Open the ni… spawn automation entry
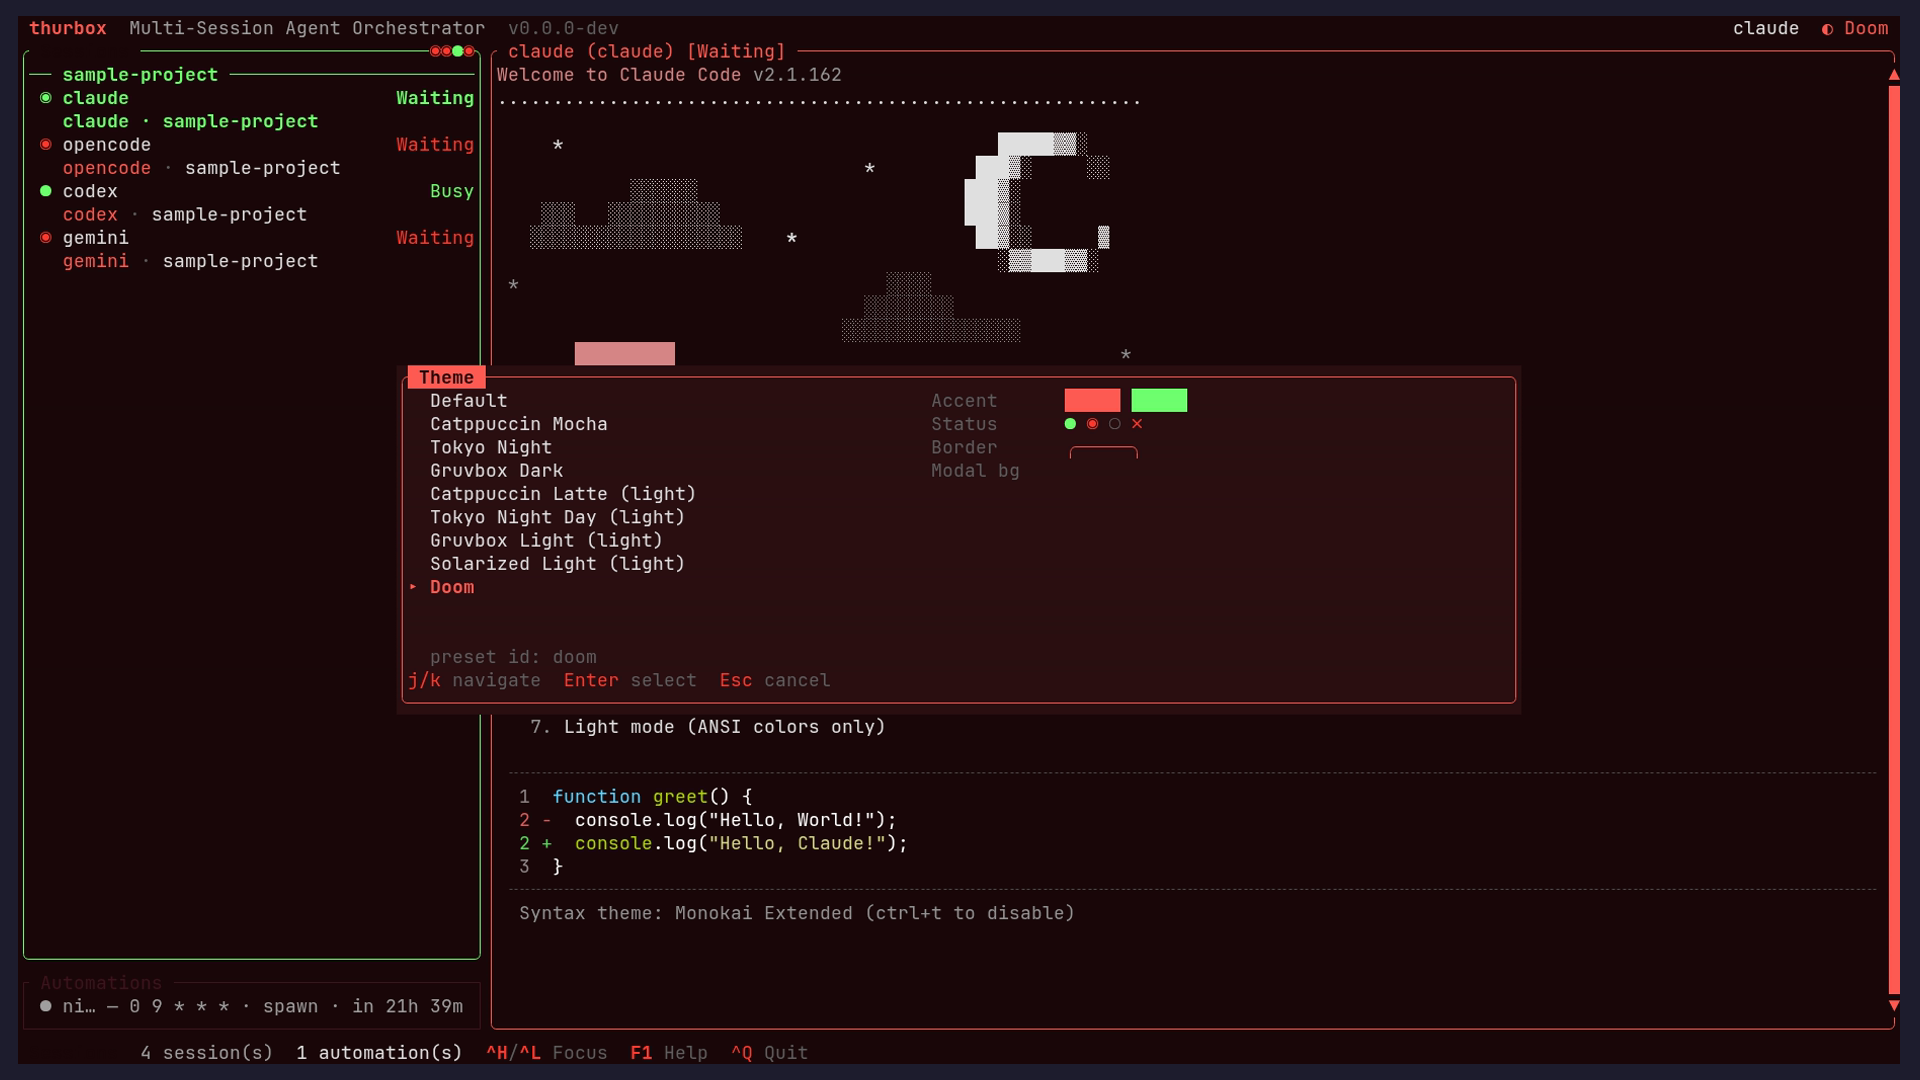The width and height of the screenshot is (1920, 1080). tap(251, 1006)
